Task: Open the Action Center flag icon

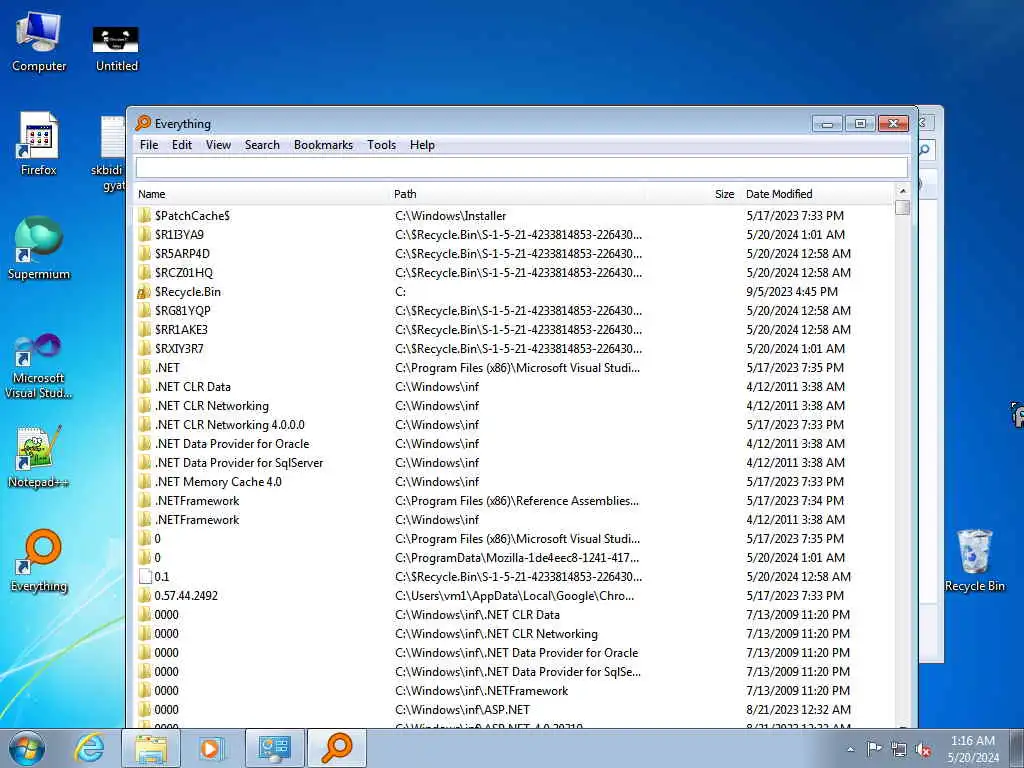Action: 874,749
